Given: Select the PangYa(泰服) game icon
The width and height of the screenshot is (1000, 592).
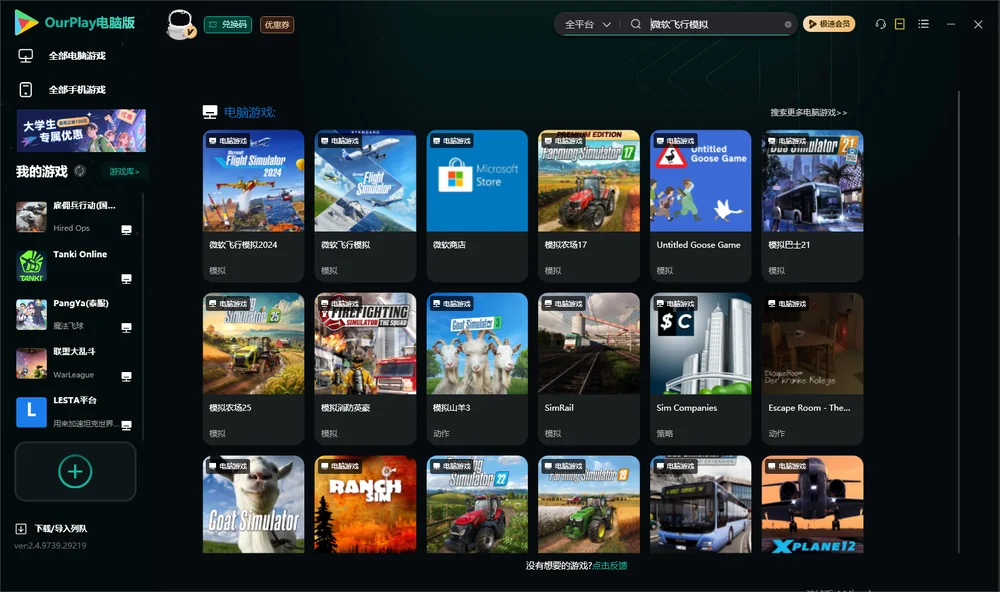Looking at the screenshot, I should (x=31, y=314).
